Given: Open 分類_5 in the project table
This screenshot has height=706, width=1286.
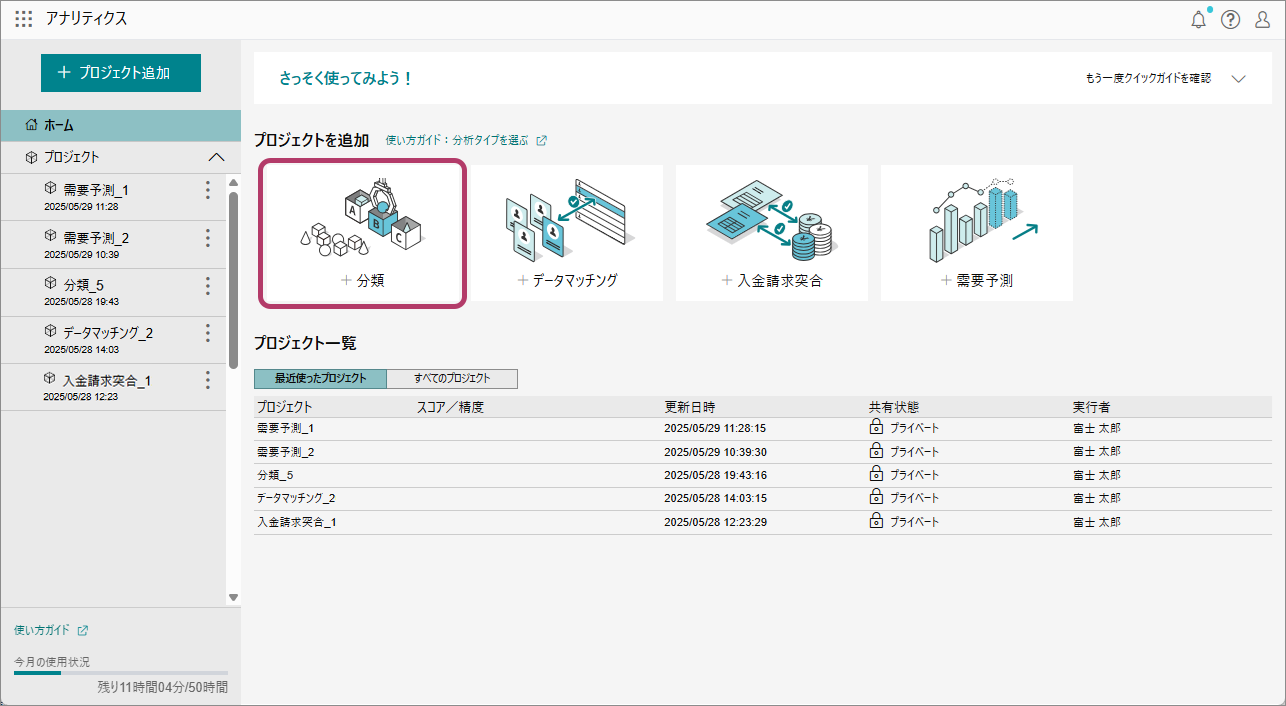Looking at the screenshot, I should [275, 475].
